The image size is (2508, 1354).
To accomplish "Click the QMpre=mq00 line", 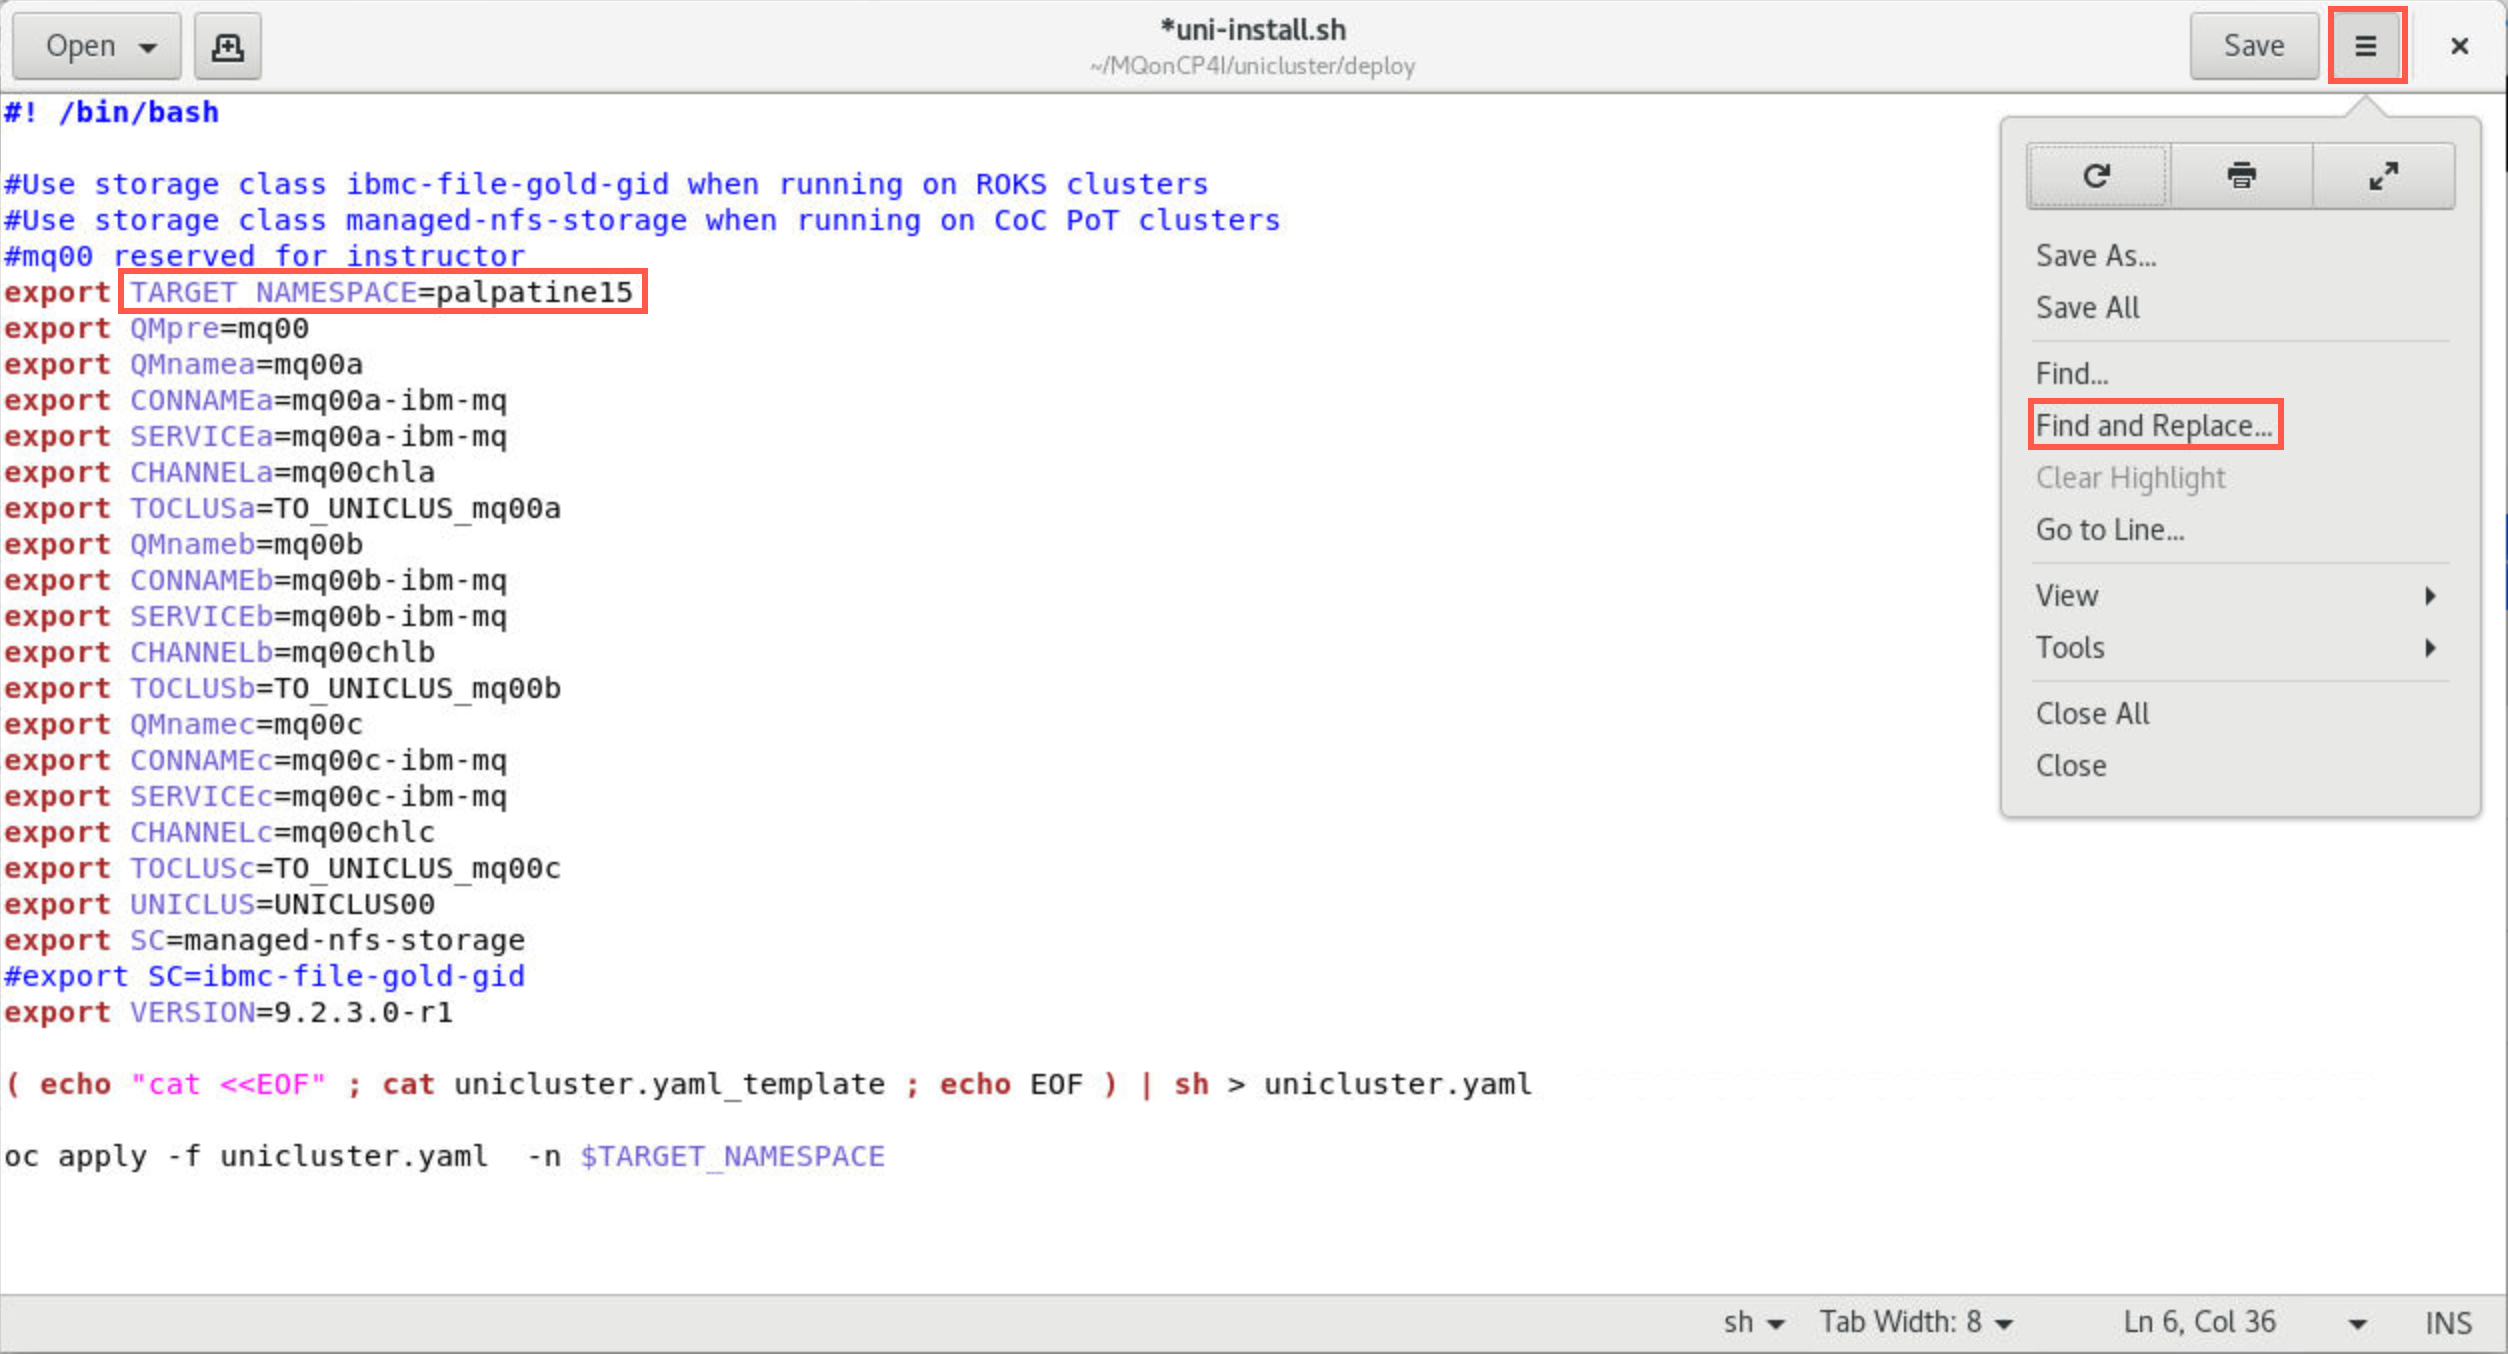I will pyautogui.click(x=157, y=328).
